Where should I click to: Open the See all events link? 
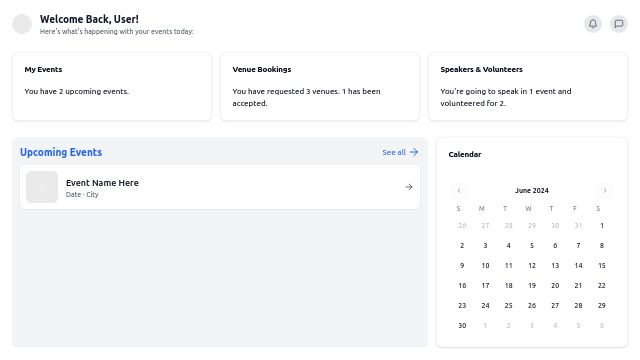click(400, 152)
